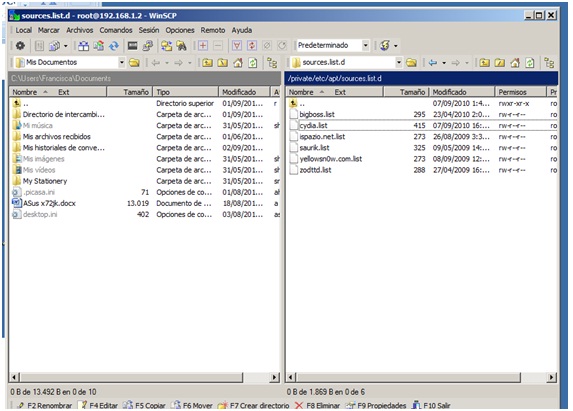Expand the Mis Documentos drive dropdown
The width and height of the screenshot is (573, 411).
pyautogui.click(x=122, y=62)
